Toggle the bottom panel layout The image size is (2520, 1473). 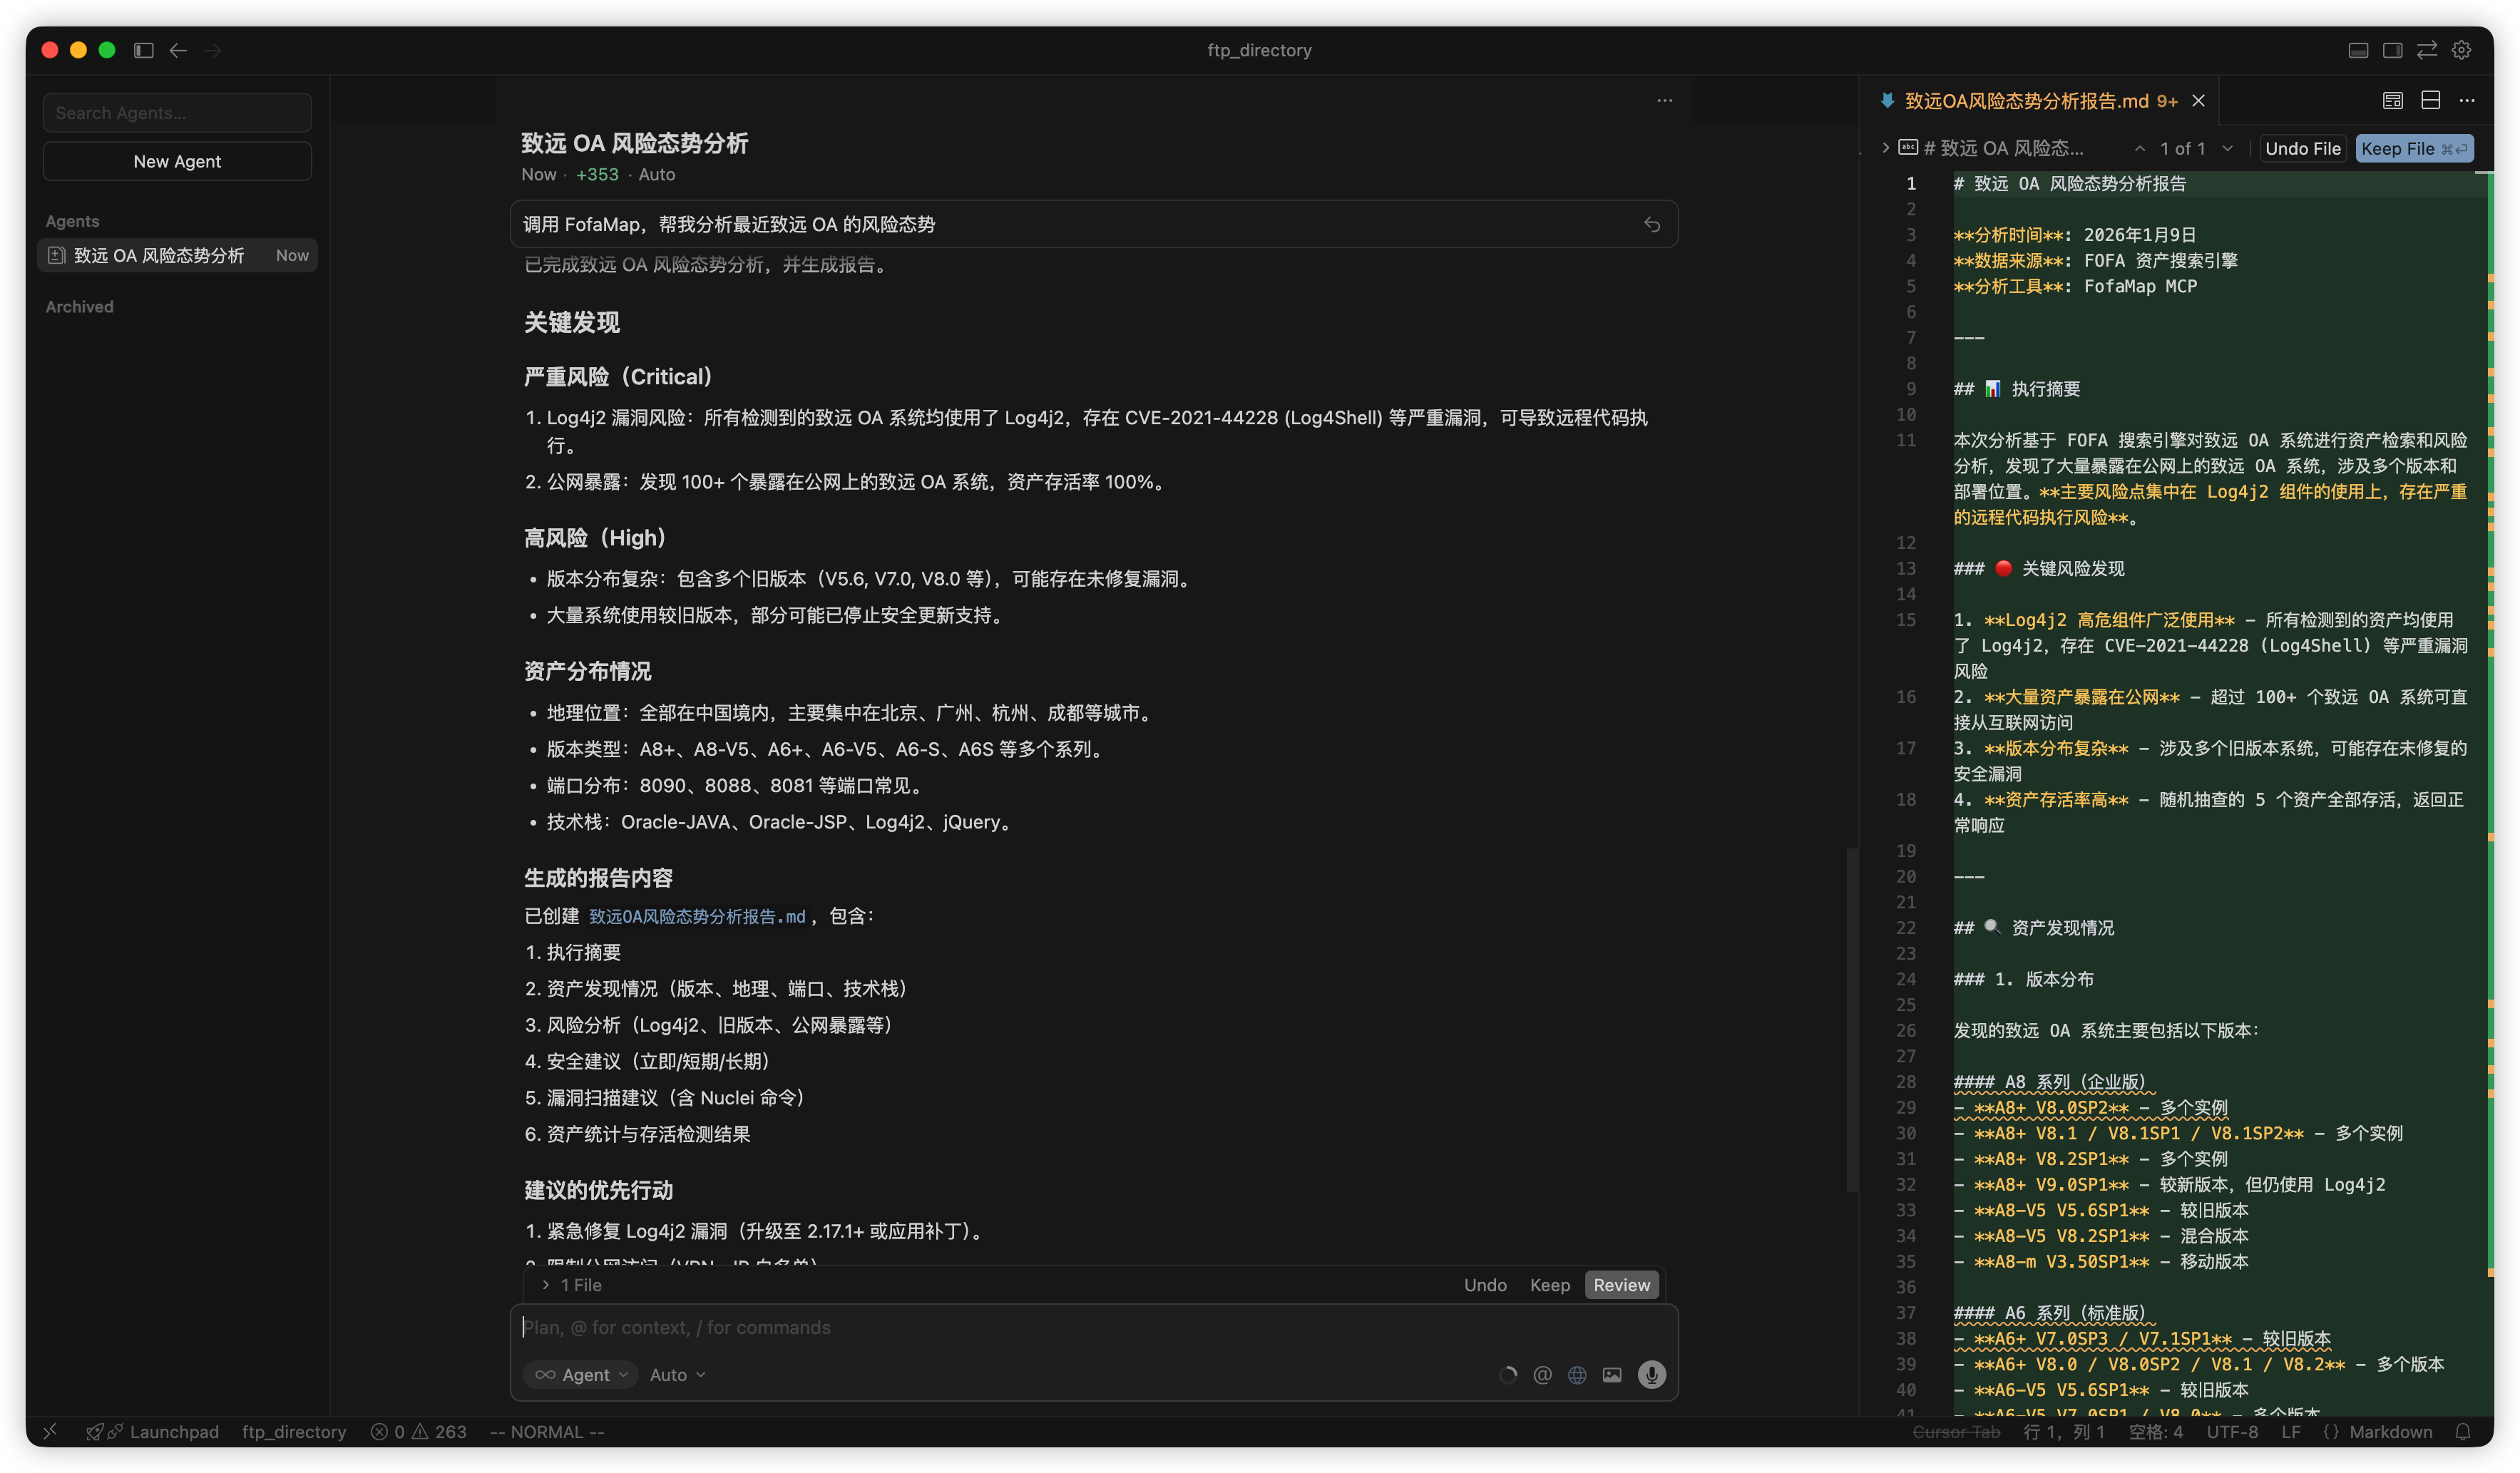point(2358,50)
